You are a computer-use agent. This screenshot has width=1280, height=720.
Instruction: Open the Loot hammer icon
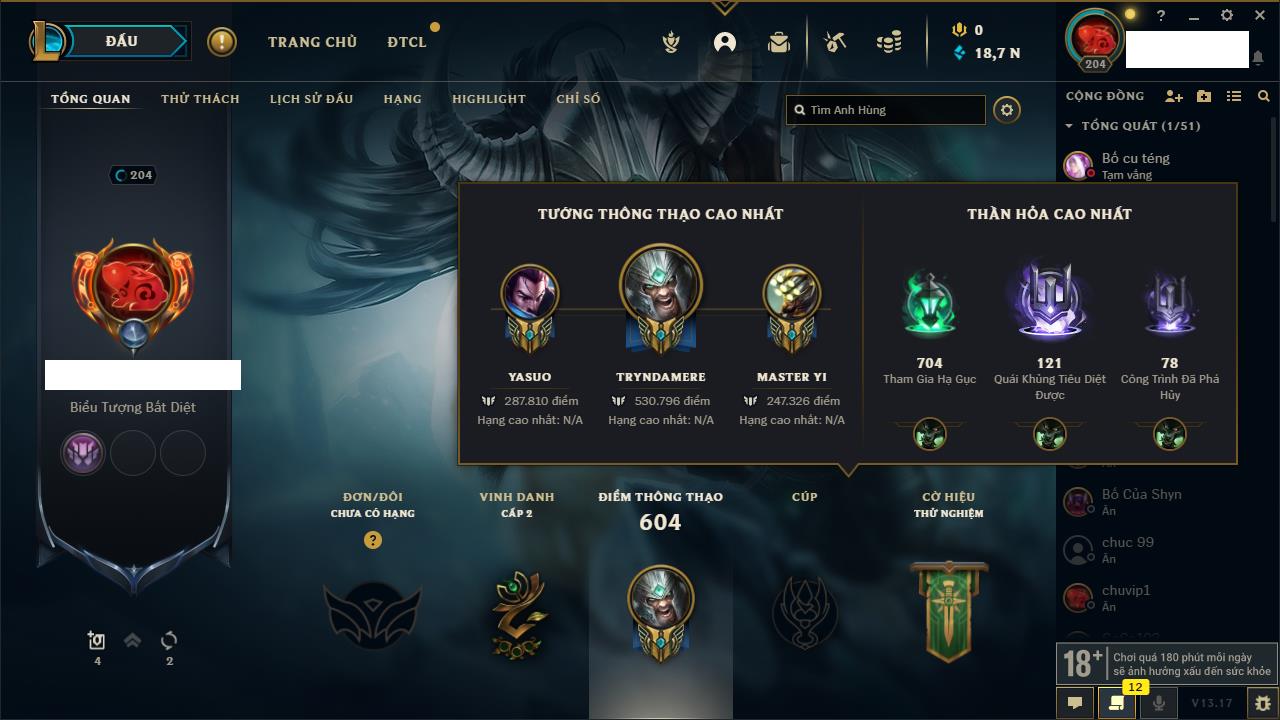[x=835, y=42]
